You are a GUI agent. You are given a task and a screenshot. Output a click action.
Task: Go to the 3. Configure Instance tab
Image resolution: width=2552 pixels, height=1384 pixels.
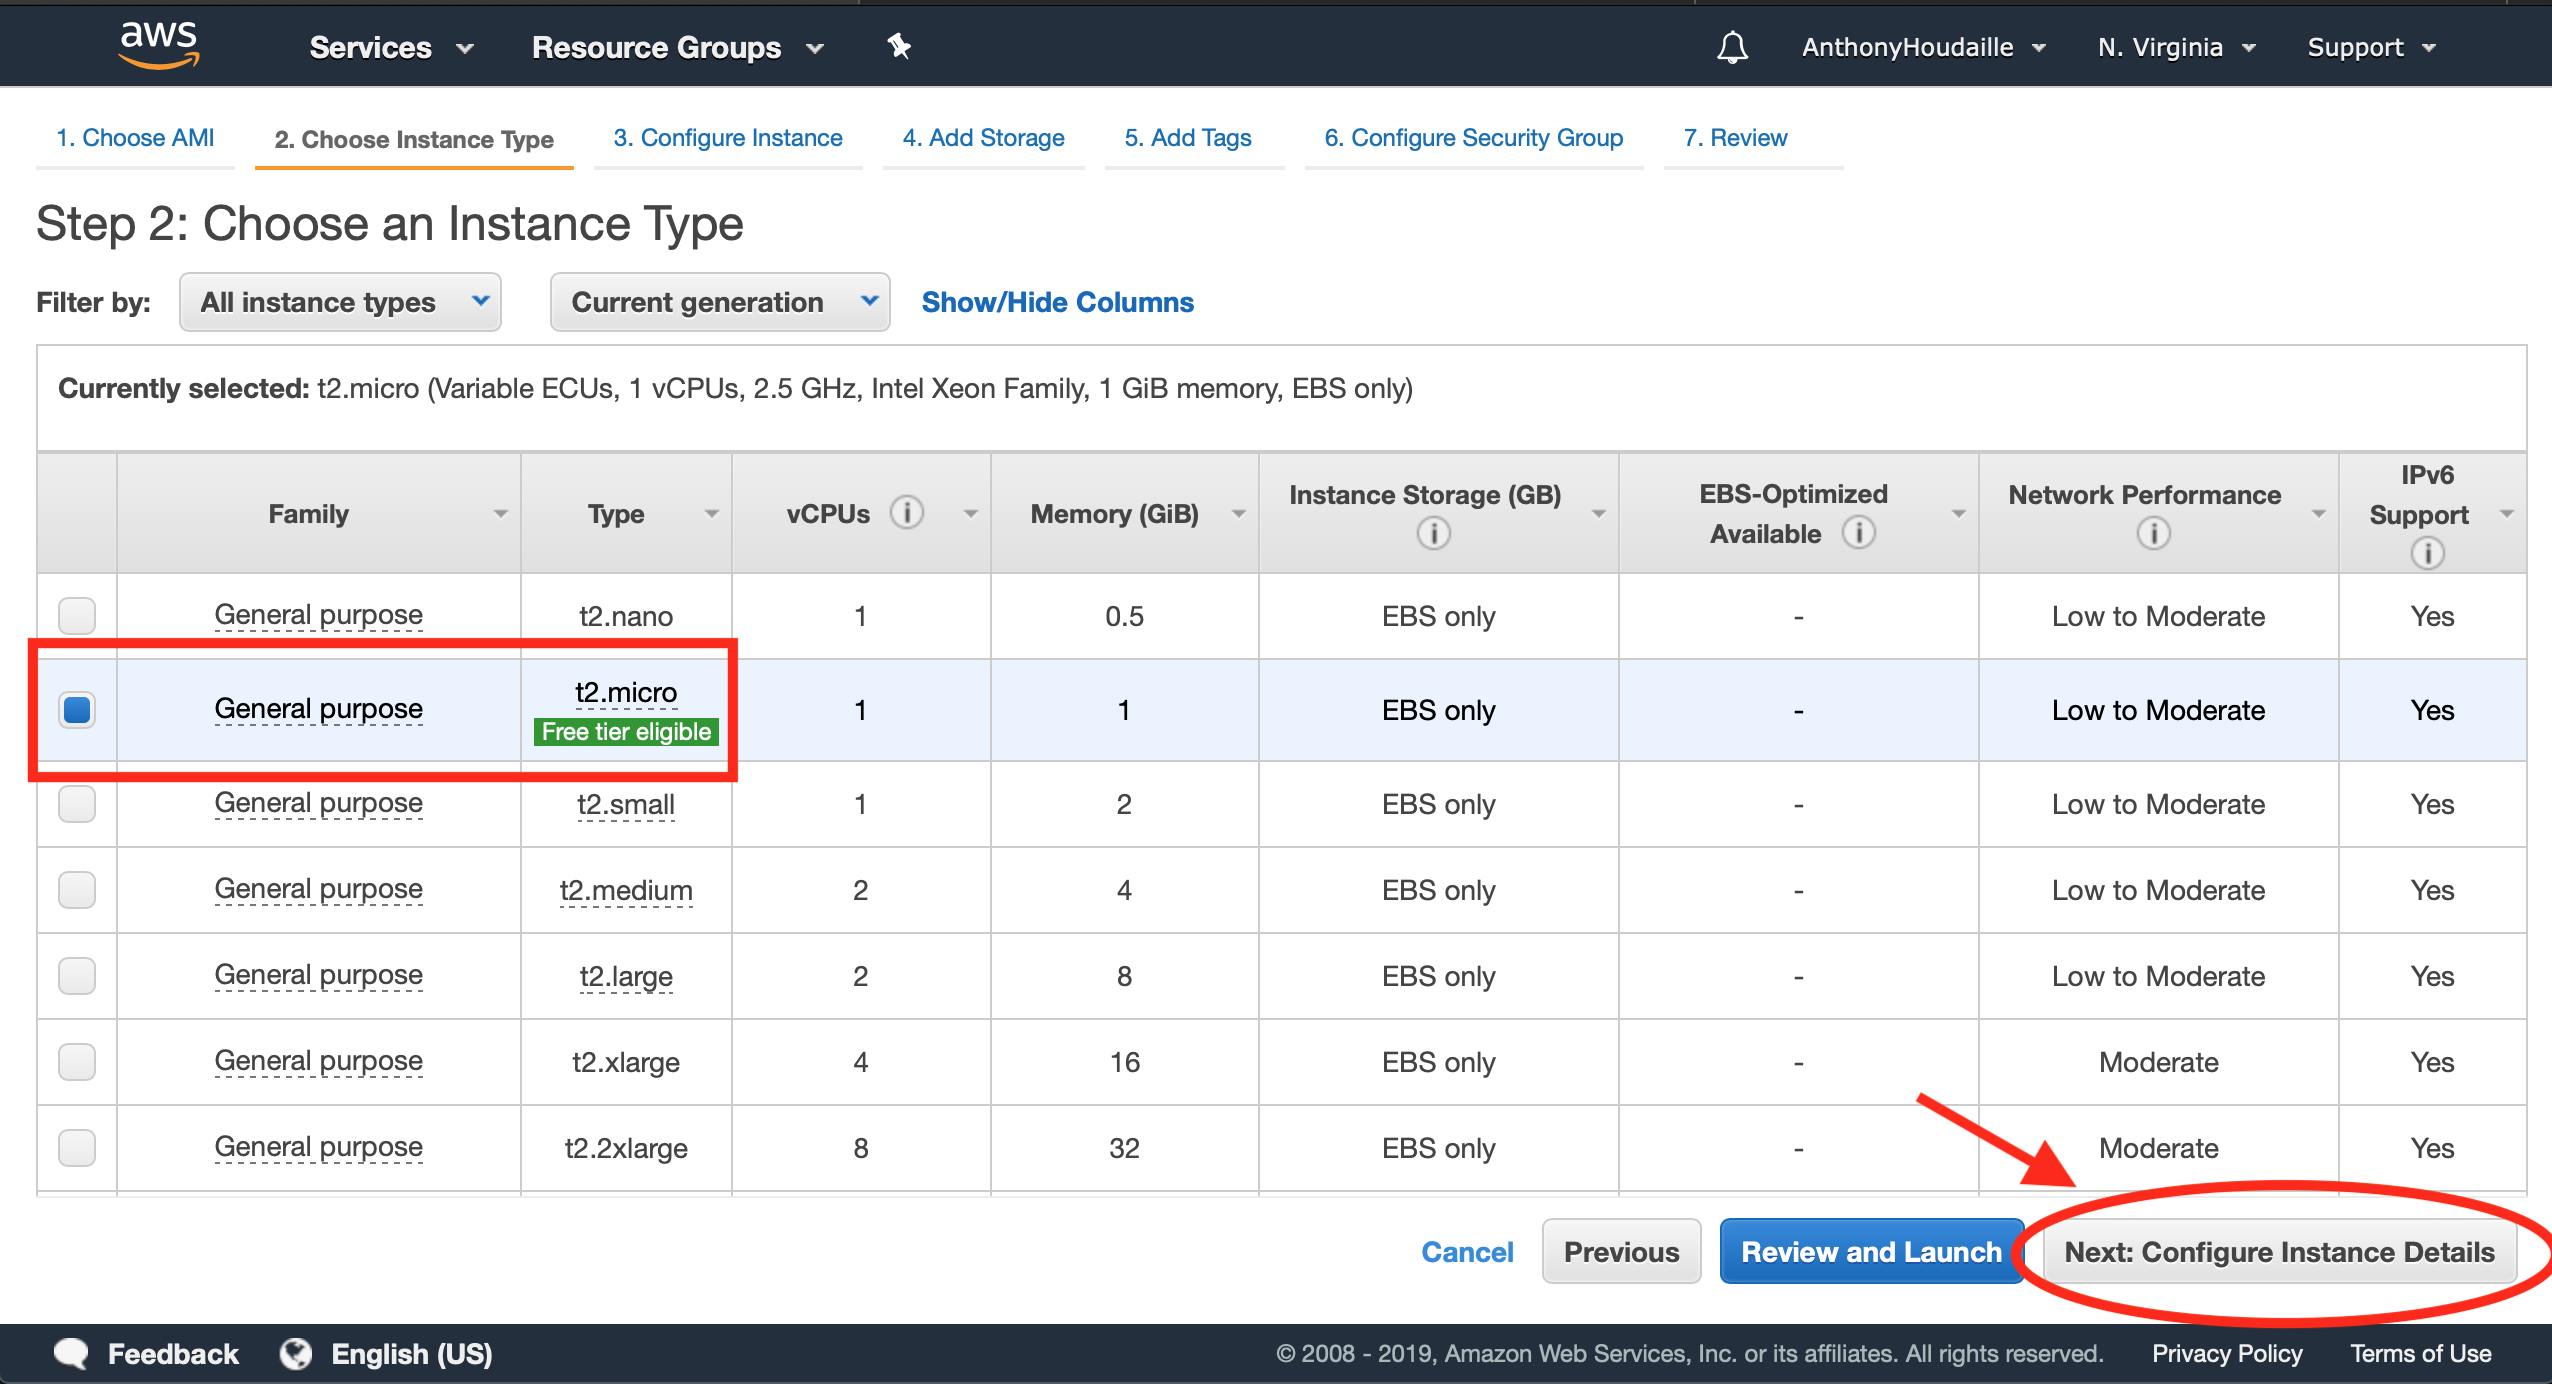728,138
